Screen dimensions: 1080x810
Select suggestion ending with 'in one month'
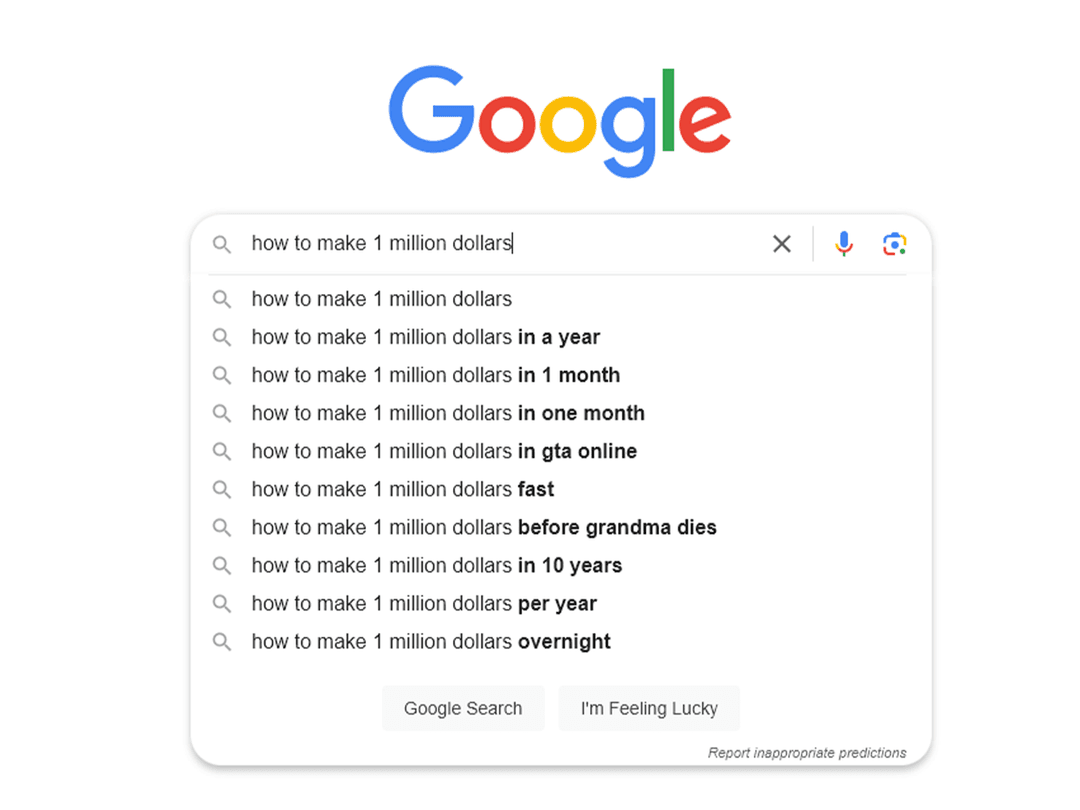coord(448,413)
